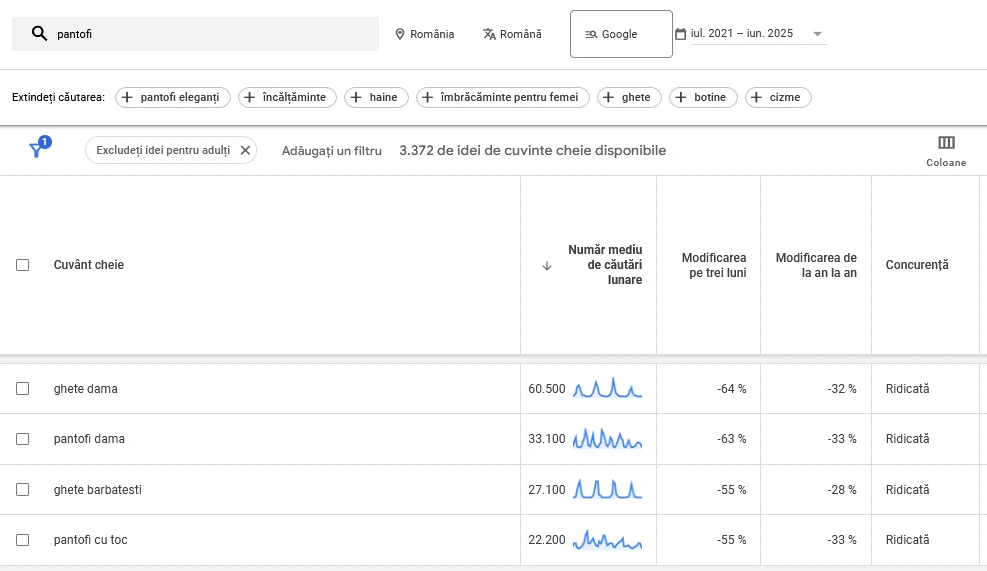987x571 pixels.
Task: Click keyword pantofi cu toc
Action: click(x=91, y=540)
